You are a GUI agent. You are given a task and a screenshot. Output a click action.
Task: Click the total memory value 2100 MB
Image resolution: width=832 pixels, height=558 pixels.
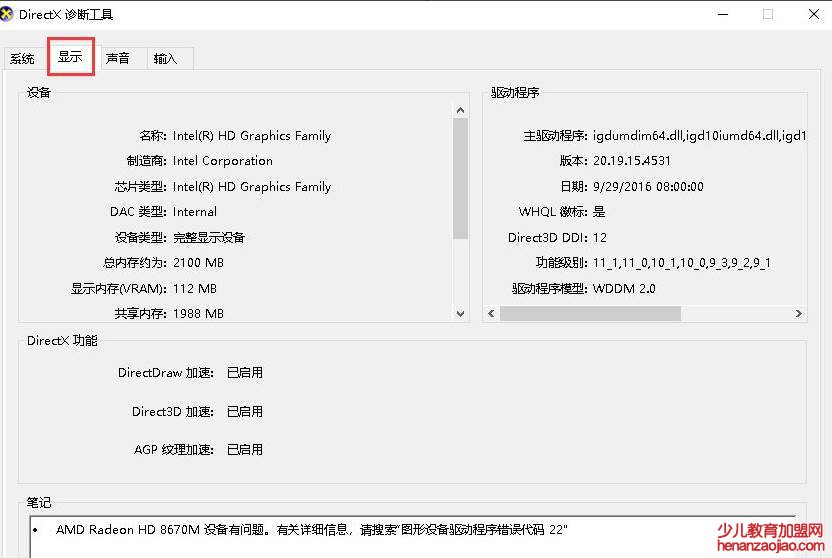tap(198, 263)
